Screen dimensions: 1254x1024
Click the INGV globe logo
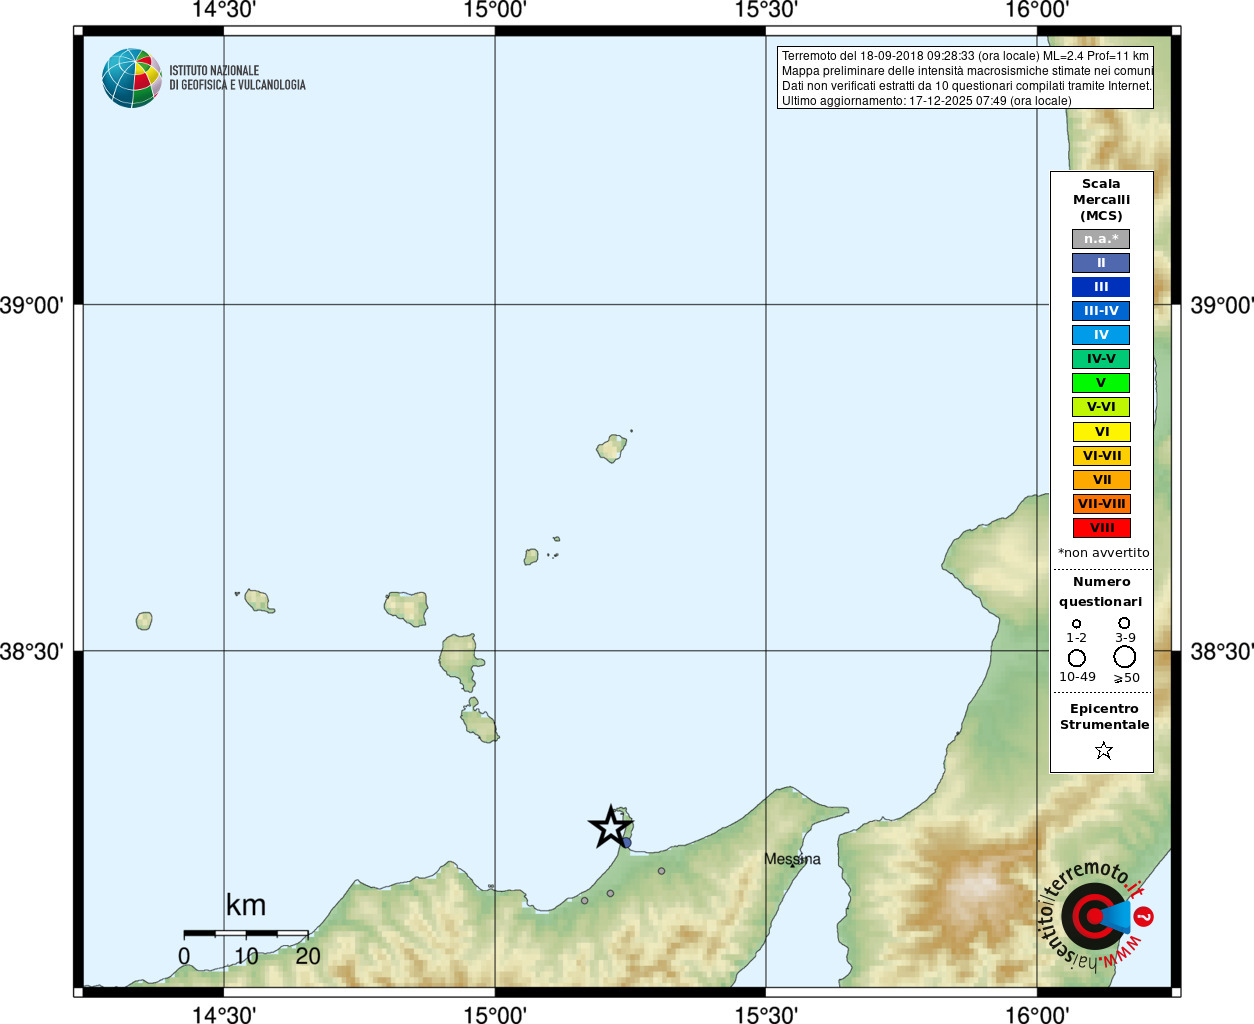132,78
